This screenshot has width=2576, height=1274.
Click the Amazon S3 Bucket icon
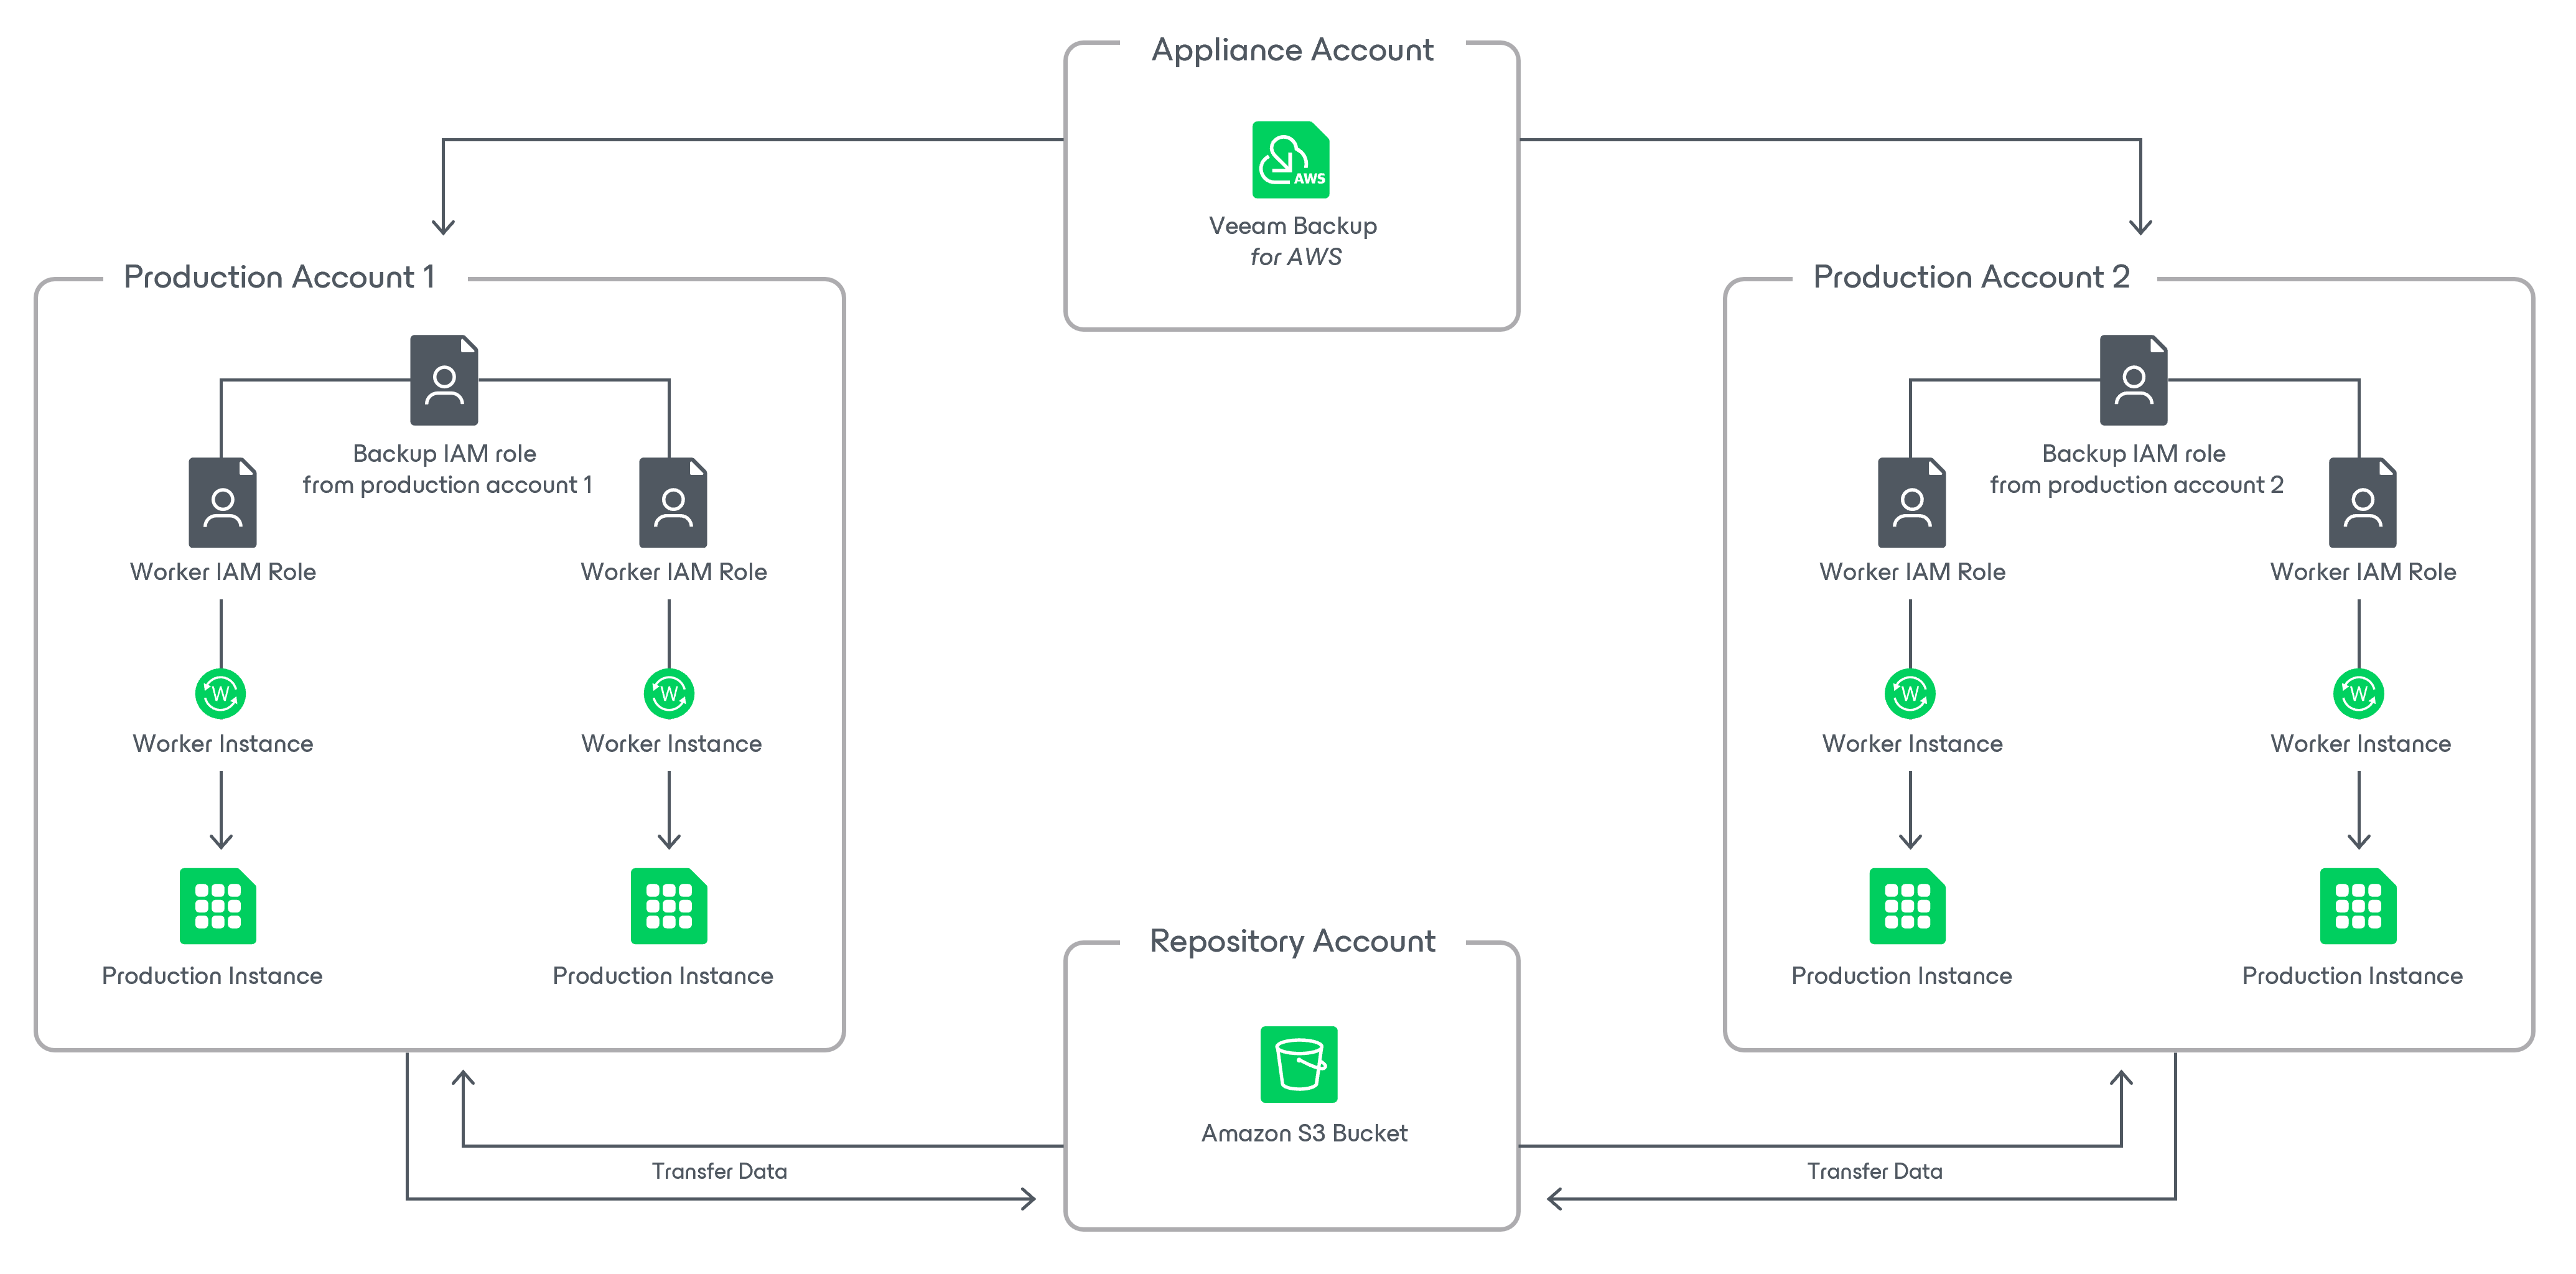1298,1064
